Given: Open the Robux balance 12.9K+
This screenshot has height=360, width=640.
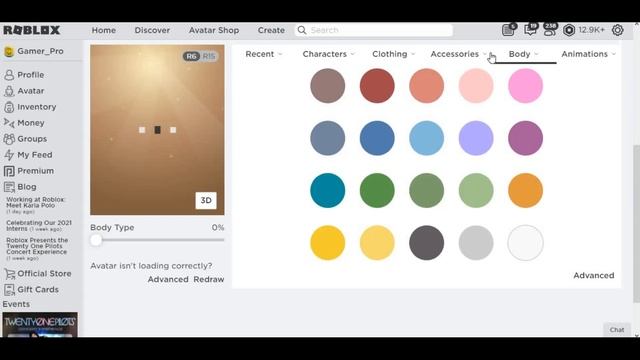Looking at the screenshot, I should click(x=591, y=30).
